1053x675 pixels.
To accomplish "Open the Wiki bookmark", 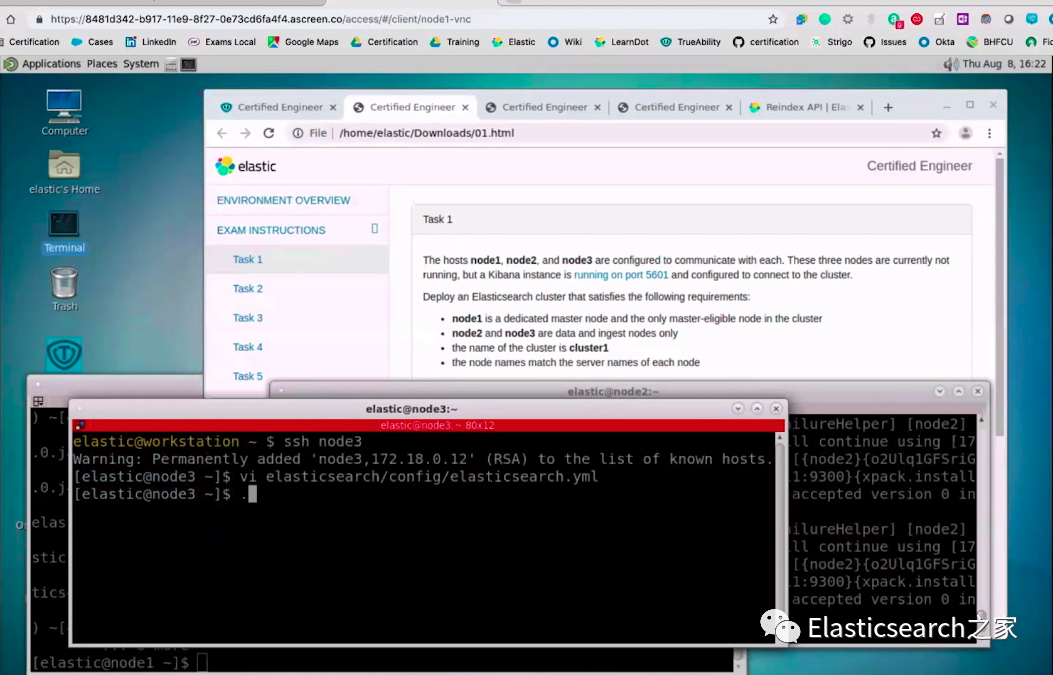I will click(565, 42).
